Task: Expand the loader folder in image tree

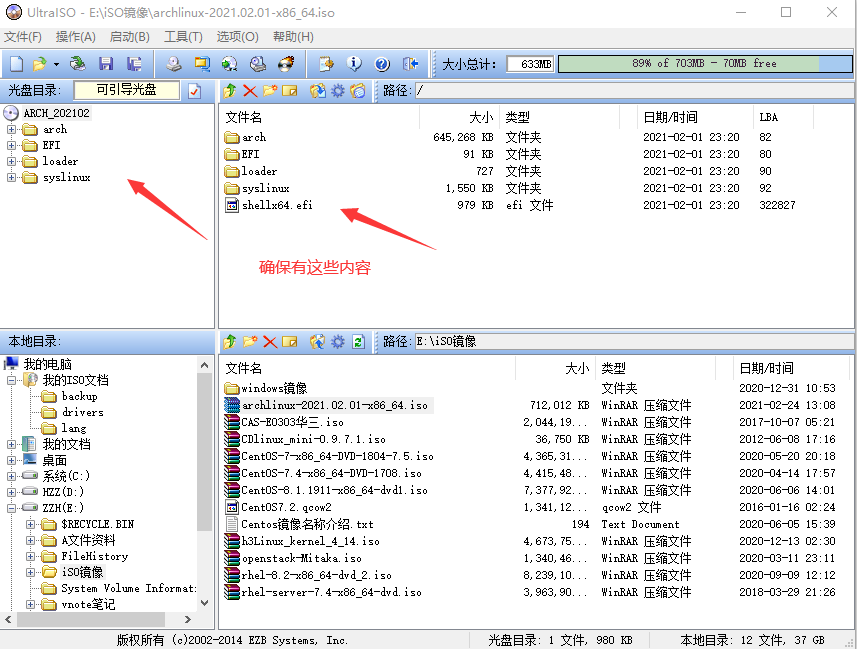Action: click(x=11, y=161)
